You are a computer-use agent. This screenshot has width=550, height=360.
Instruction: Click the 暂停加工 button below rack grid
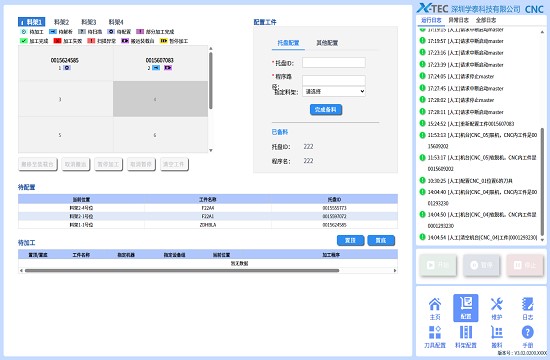108,164
